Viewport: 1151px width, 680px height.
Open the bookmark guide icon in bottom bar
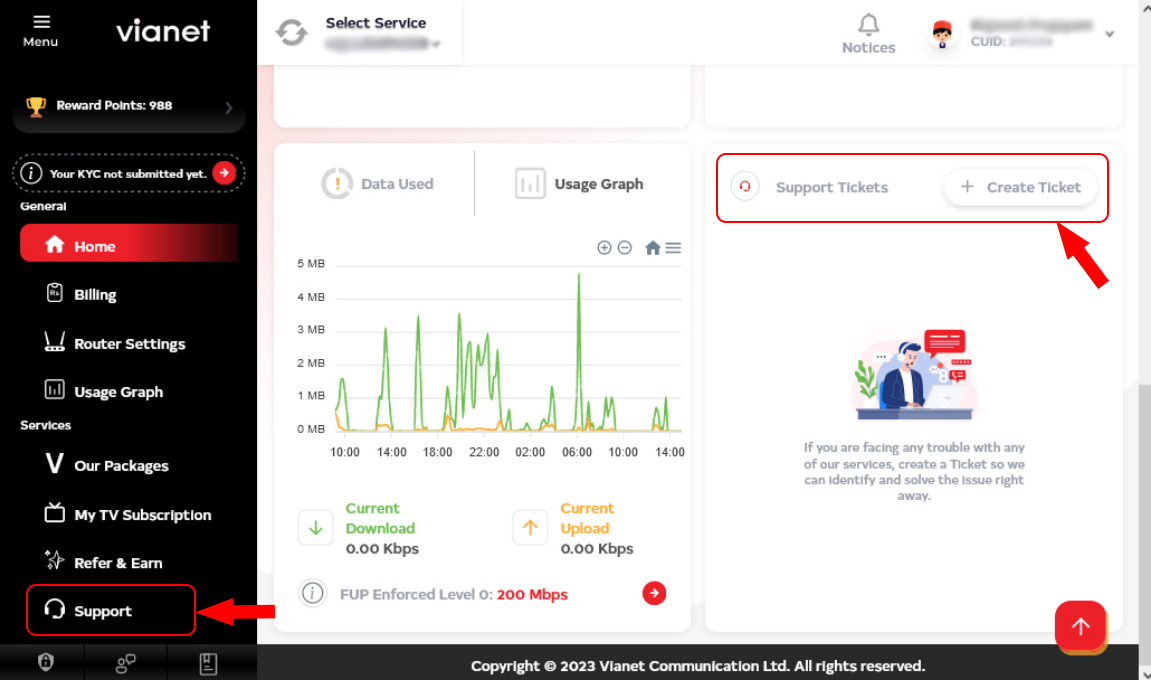click(208, 662)
